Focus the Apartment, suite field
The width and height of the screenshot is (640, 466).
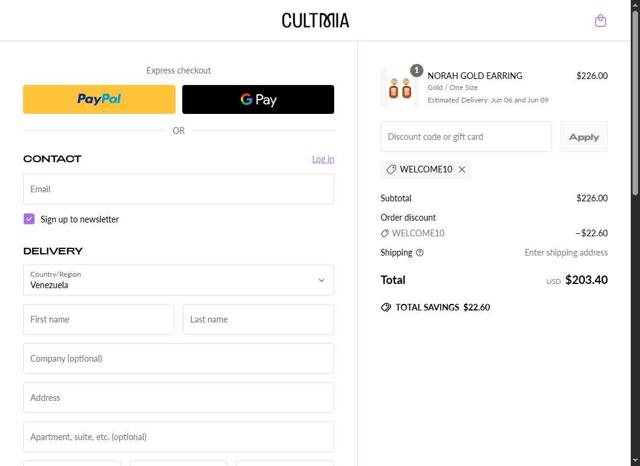pos(178,437)
